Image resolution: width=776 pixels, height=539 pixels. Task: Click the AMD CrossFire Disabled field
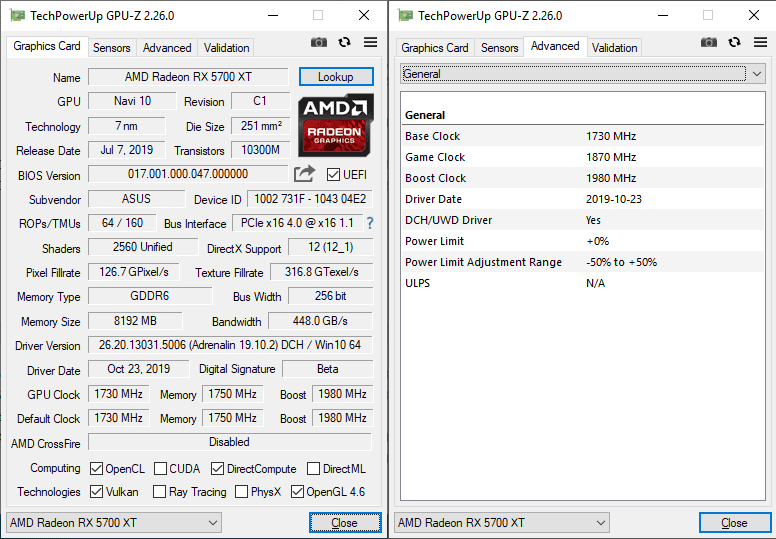(230, 442)
